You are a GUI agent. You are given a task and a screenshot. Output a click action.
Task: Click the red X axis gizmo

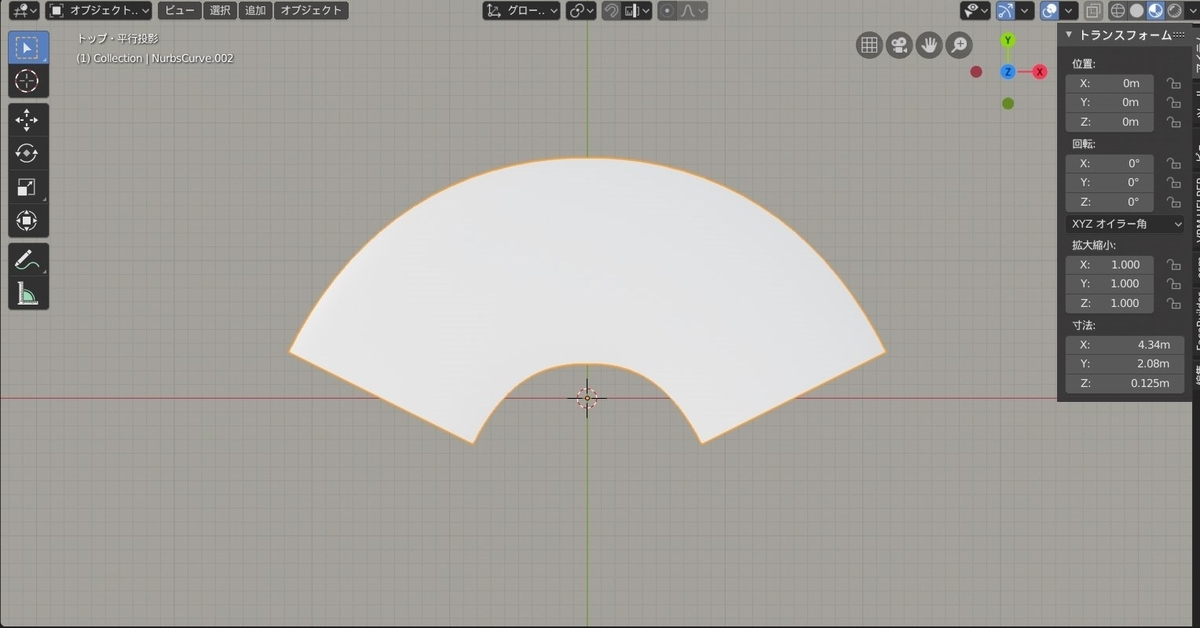pos(1040,72)
